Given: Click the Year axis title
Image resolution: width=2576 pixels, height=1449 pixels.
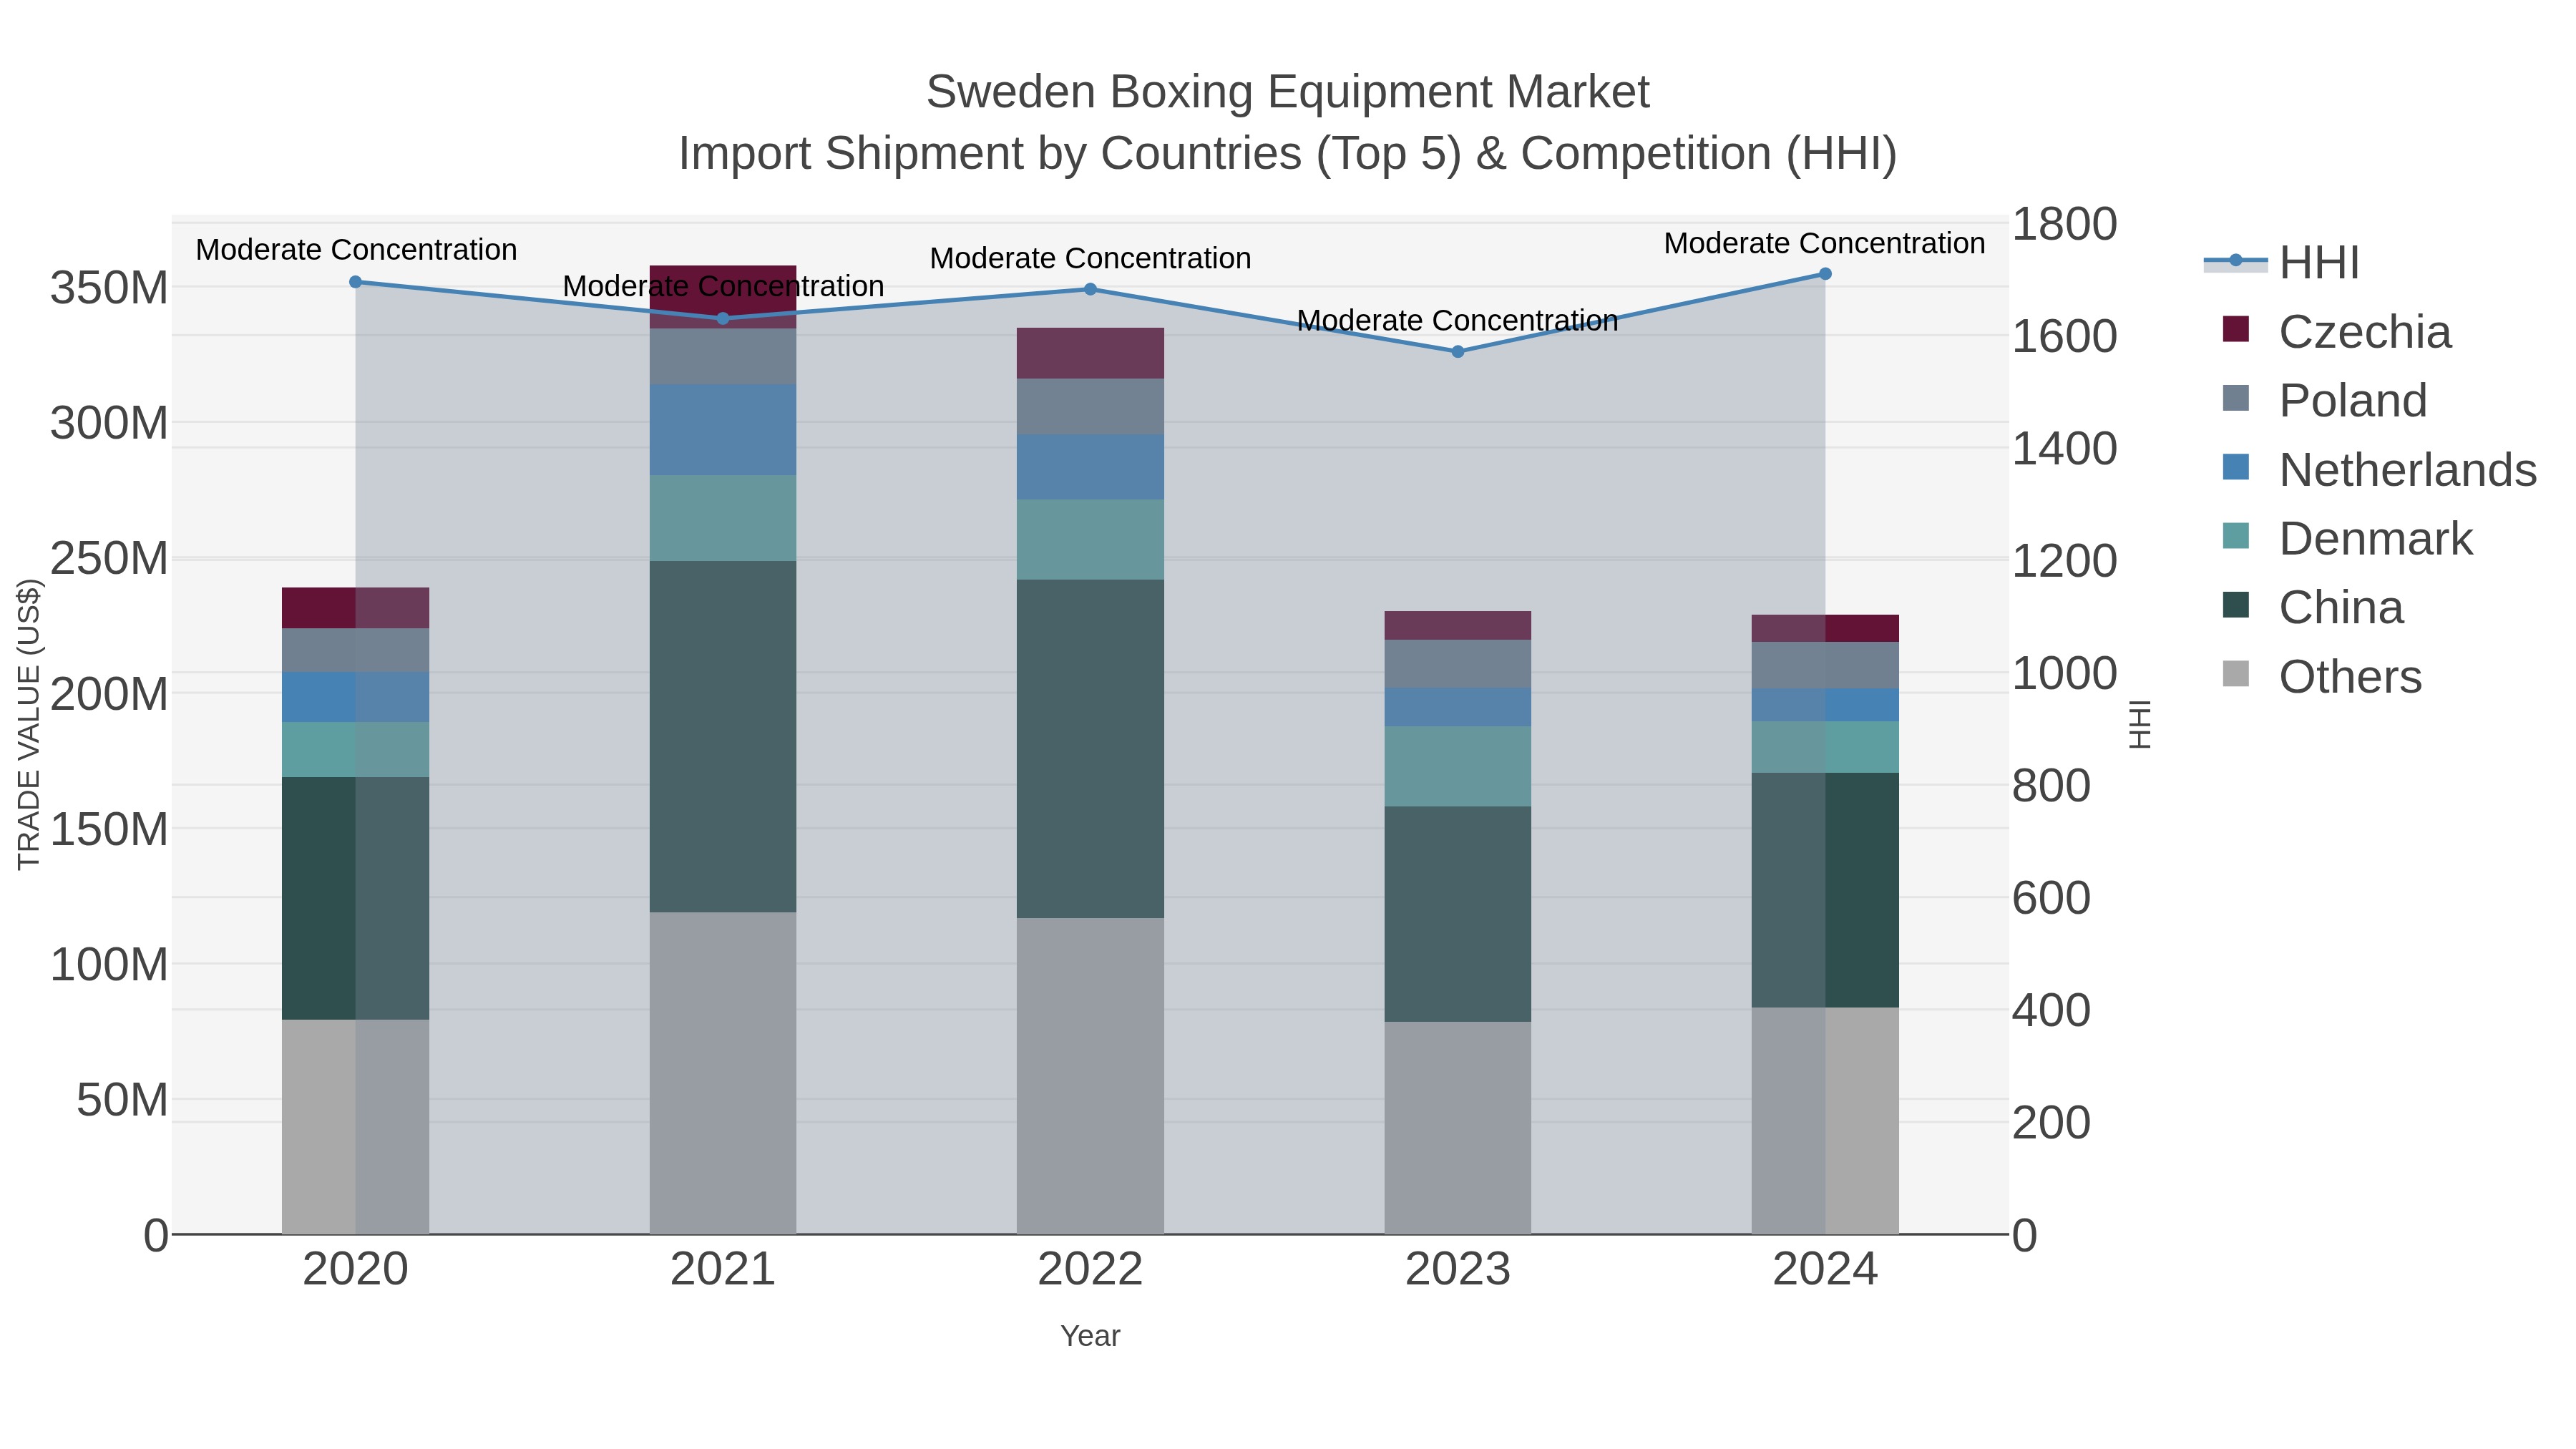Looking at the screenshot, I should click(x=1090, y=1336).
